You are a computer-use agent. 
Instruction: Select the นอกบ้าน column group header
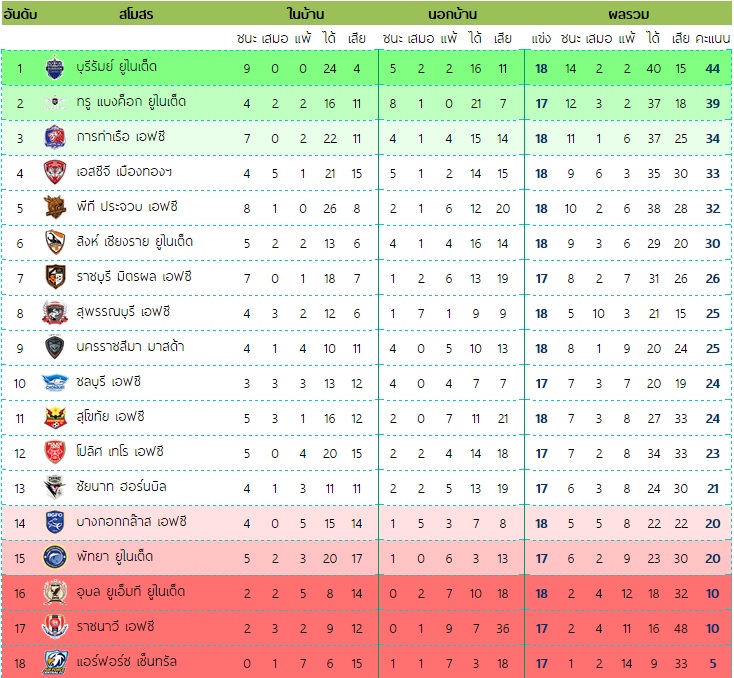(452, 14)
